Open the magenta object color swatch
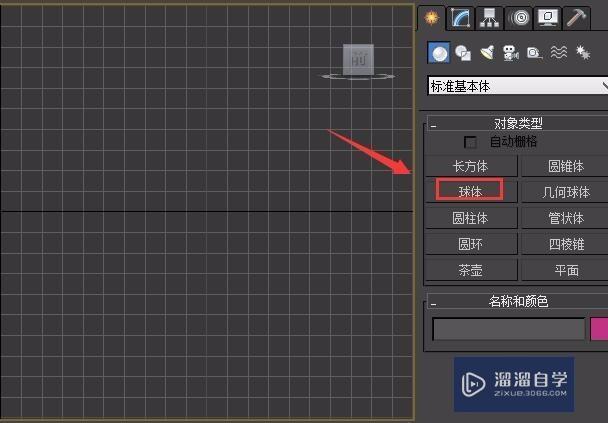 pyautogui.click(x=599, y=329)
